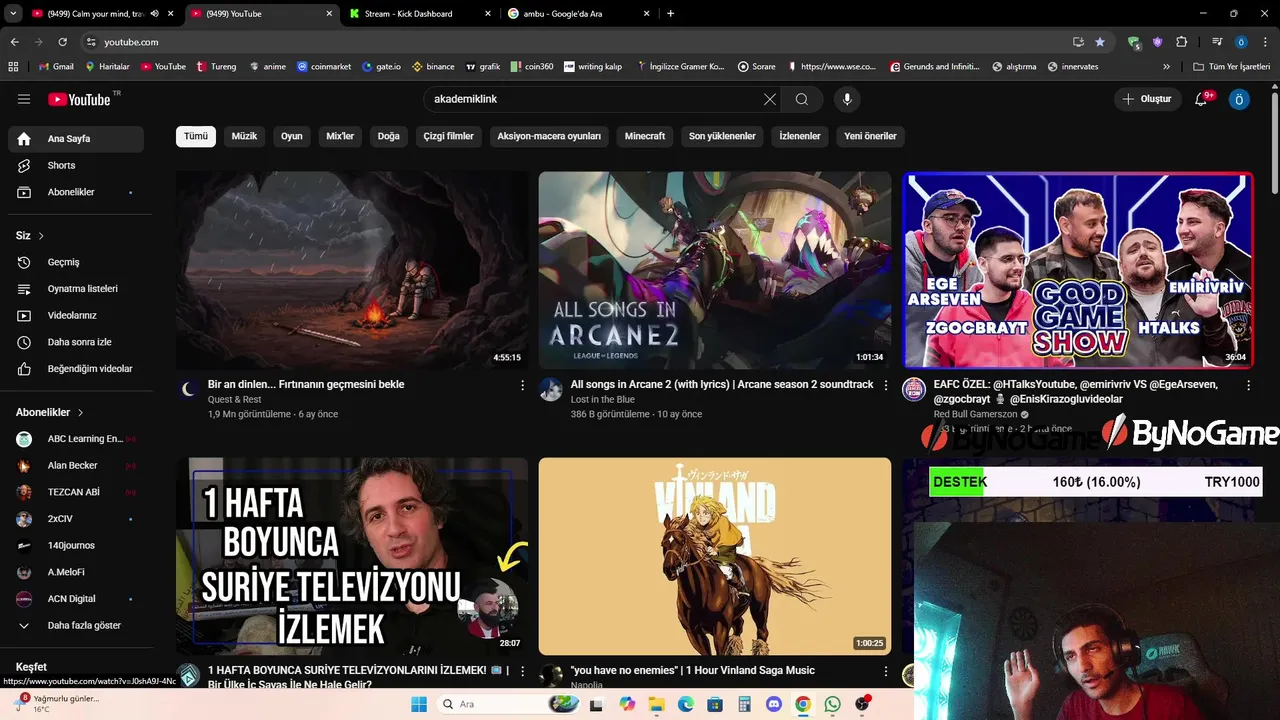
Task: Select the Oyun filter chip
Action: click(291, 136)
